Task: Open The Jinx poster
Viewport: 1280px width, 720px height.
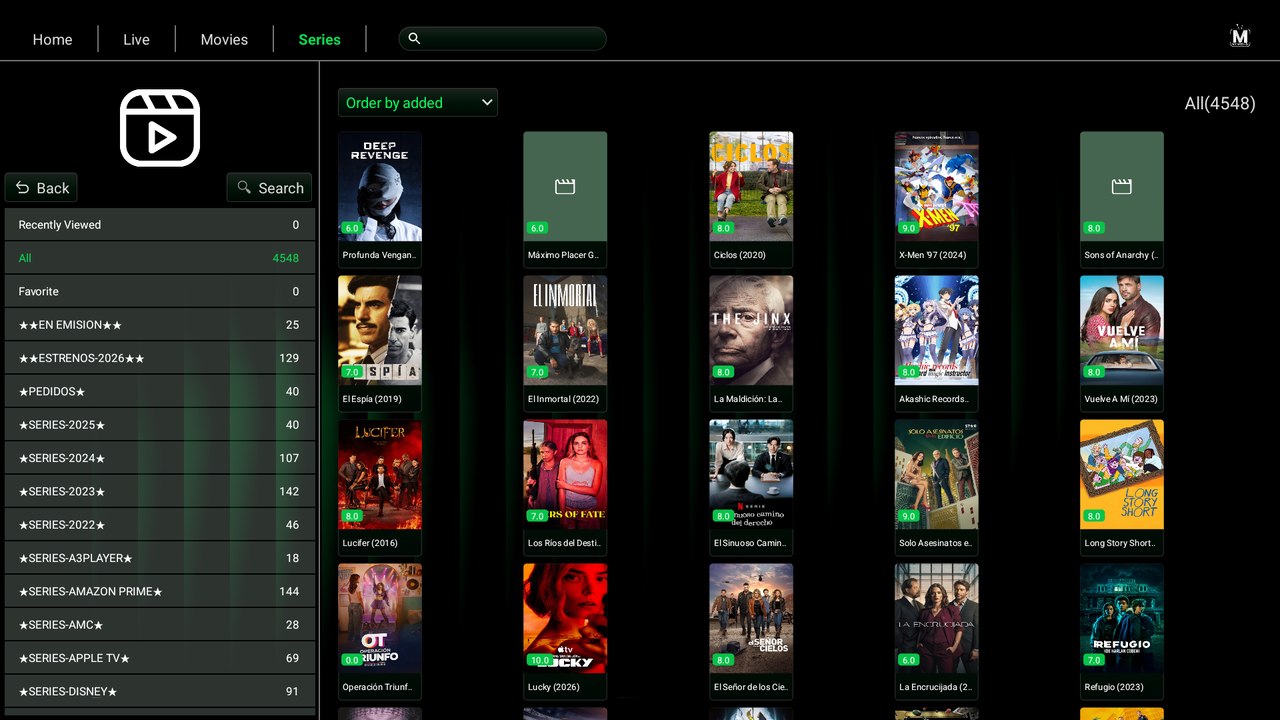Action: pos(751,330)
